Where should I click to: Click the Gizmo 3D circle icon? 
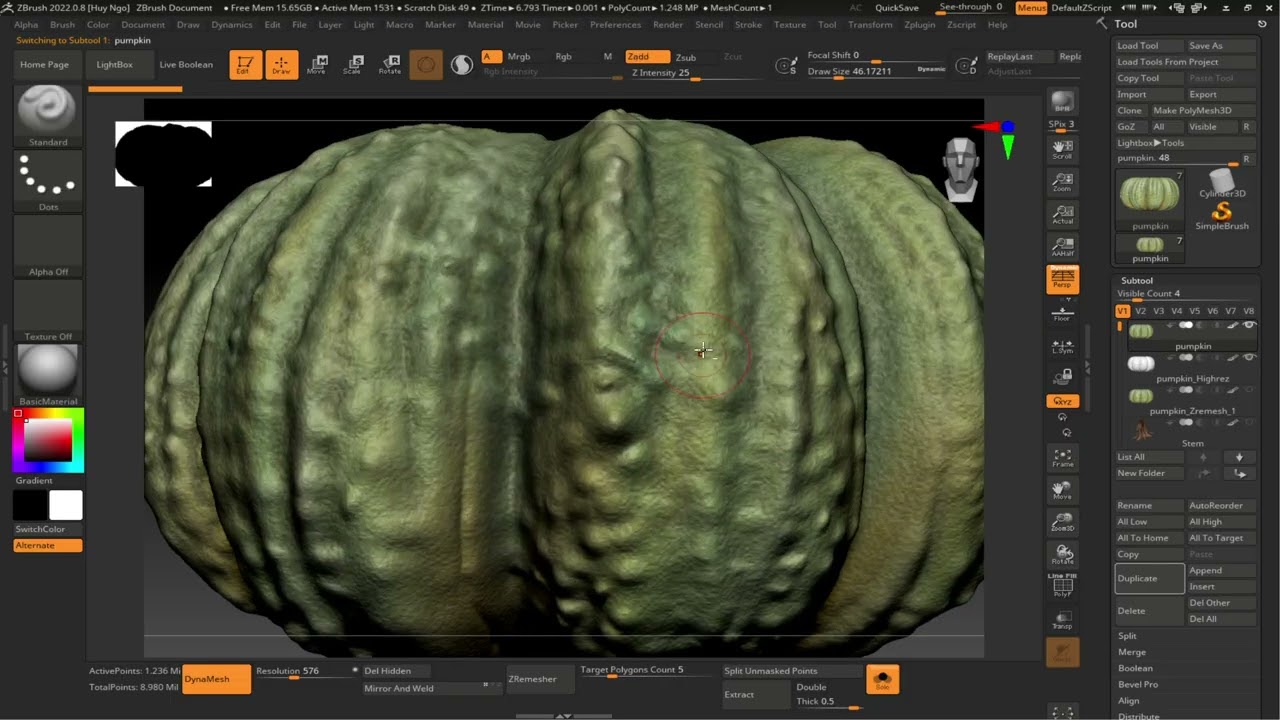pos(426,65)
